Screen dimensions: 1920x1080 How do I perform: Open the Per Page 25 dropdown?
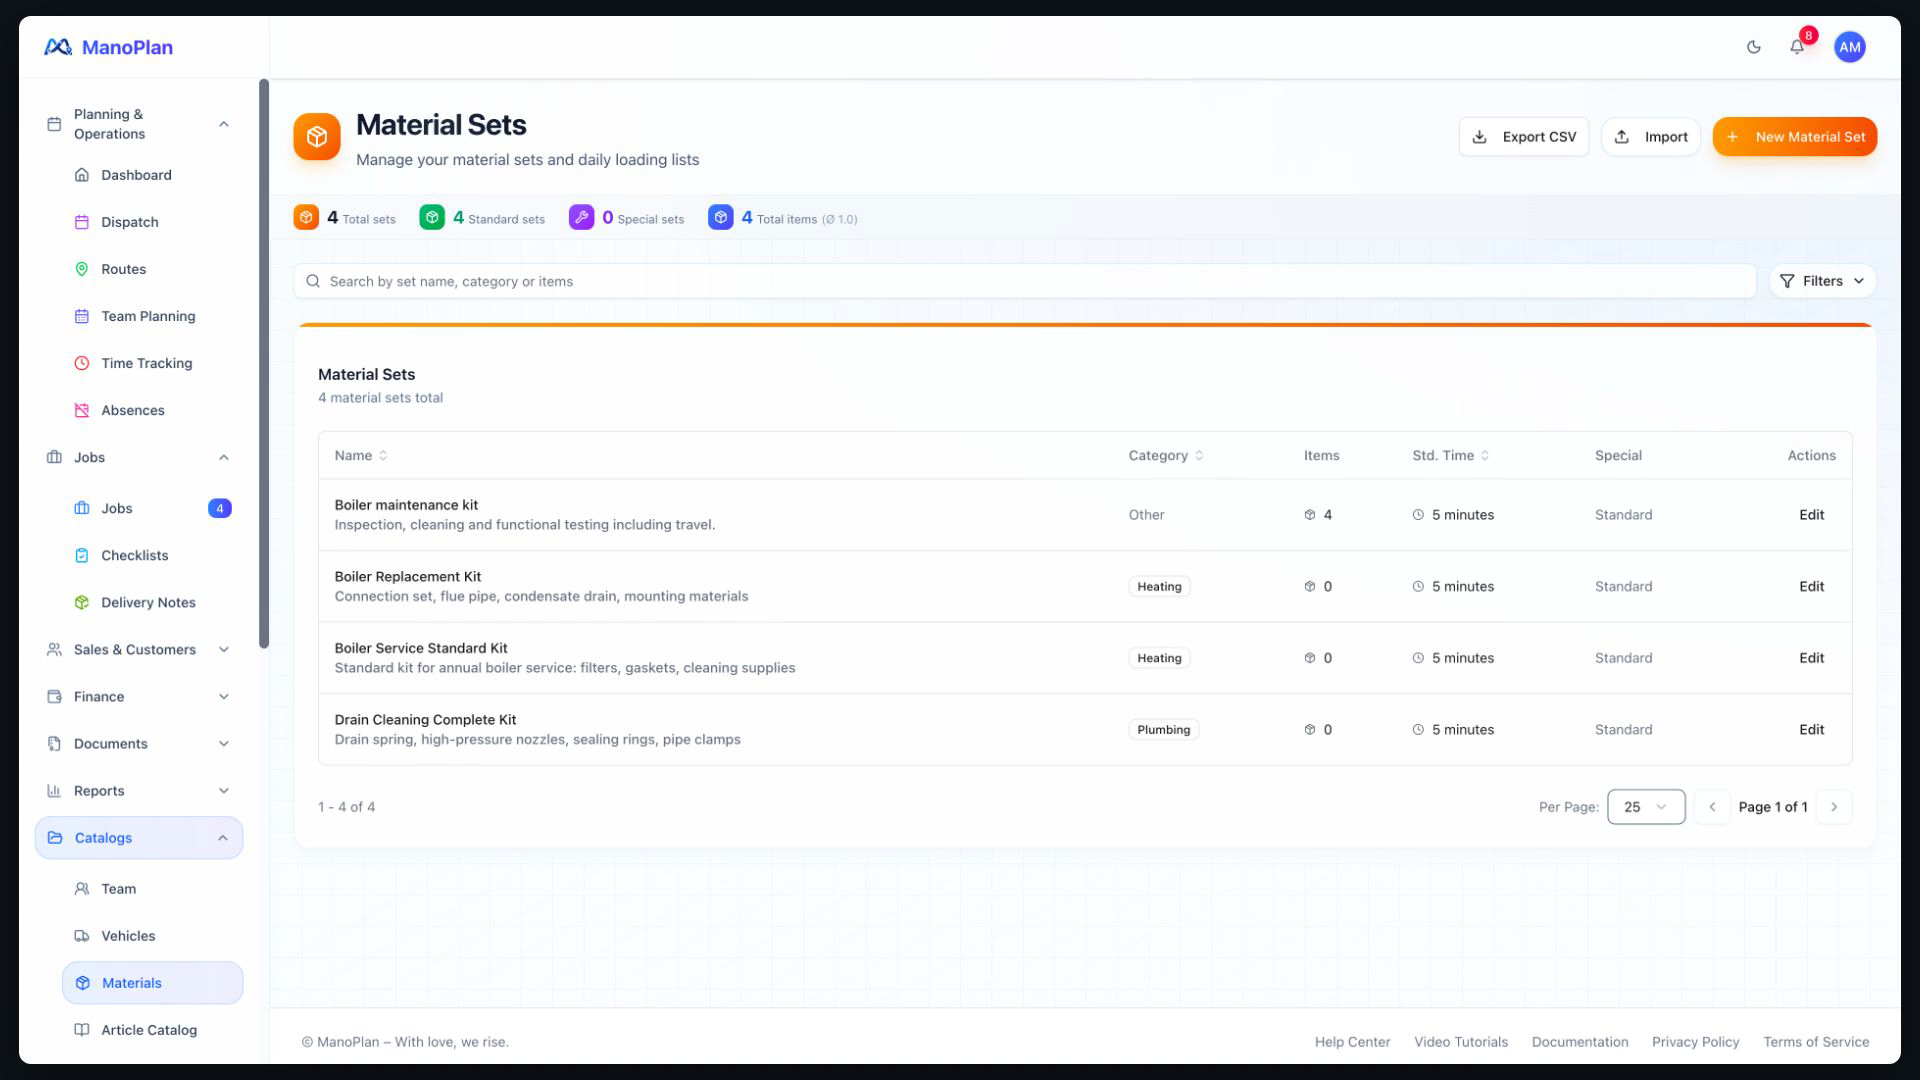point(1646,807)
